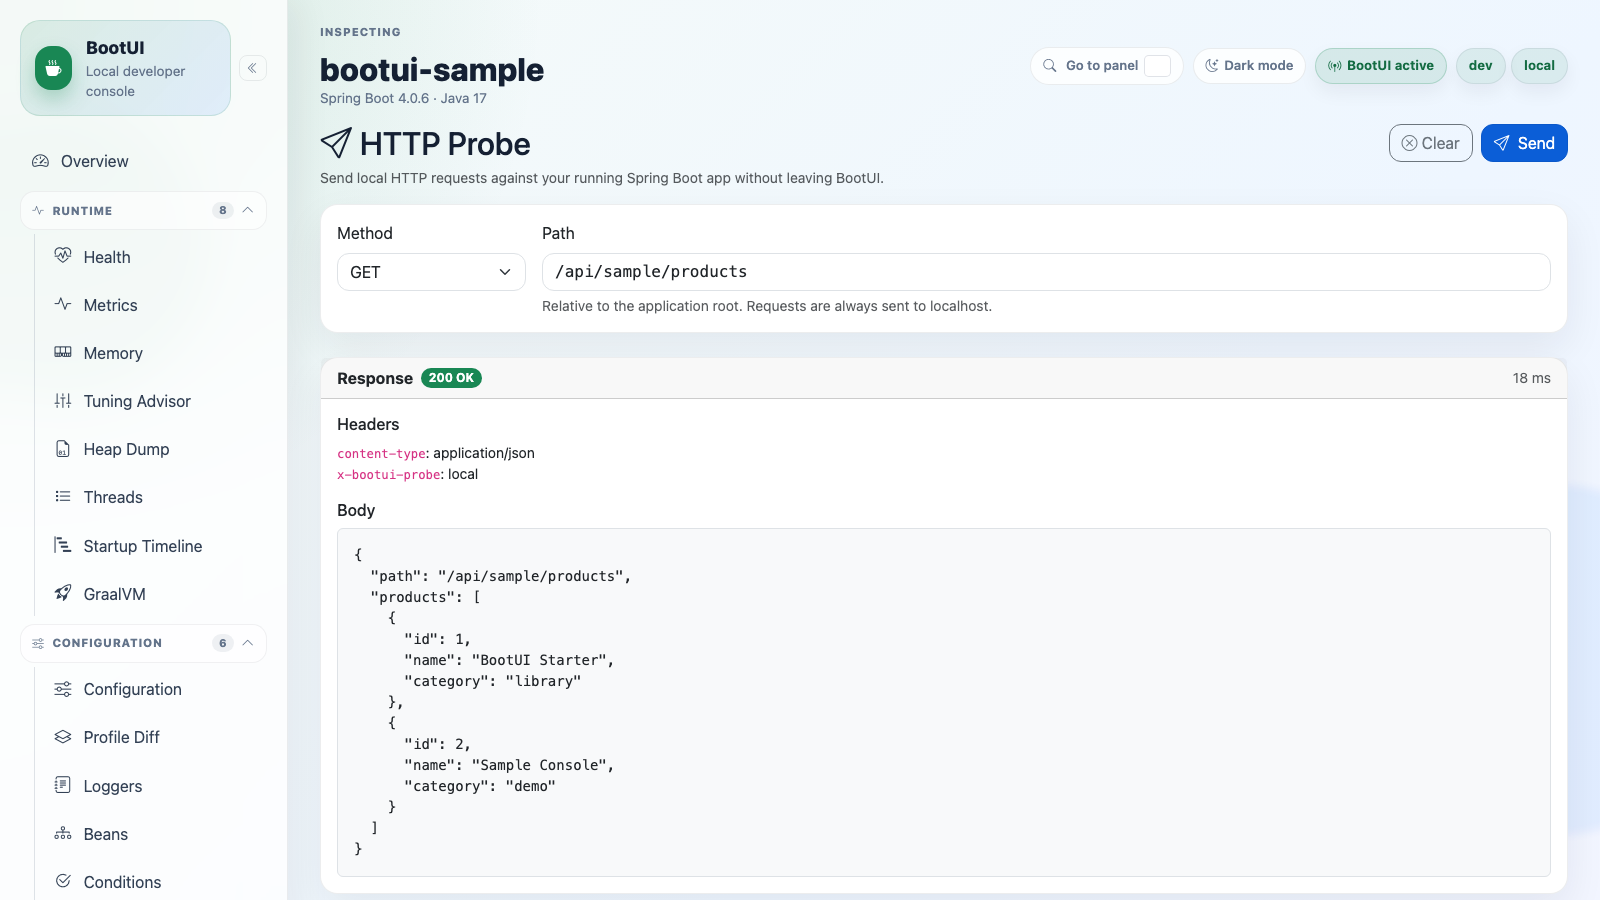This screenshot has width=1600, height=900.
Task: Open the Method GET dropdown
Action: 431,272
